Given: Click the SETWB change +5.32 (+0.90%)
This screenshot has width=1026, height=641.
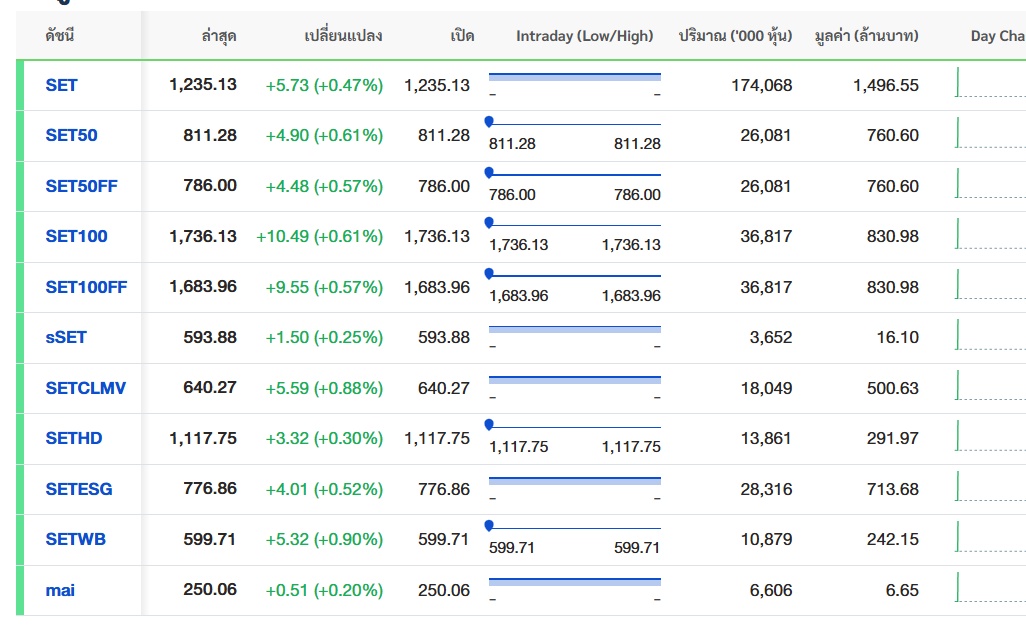Looking at the screenshot, I should pyautogui.click(x=324, y=540).
